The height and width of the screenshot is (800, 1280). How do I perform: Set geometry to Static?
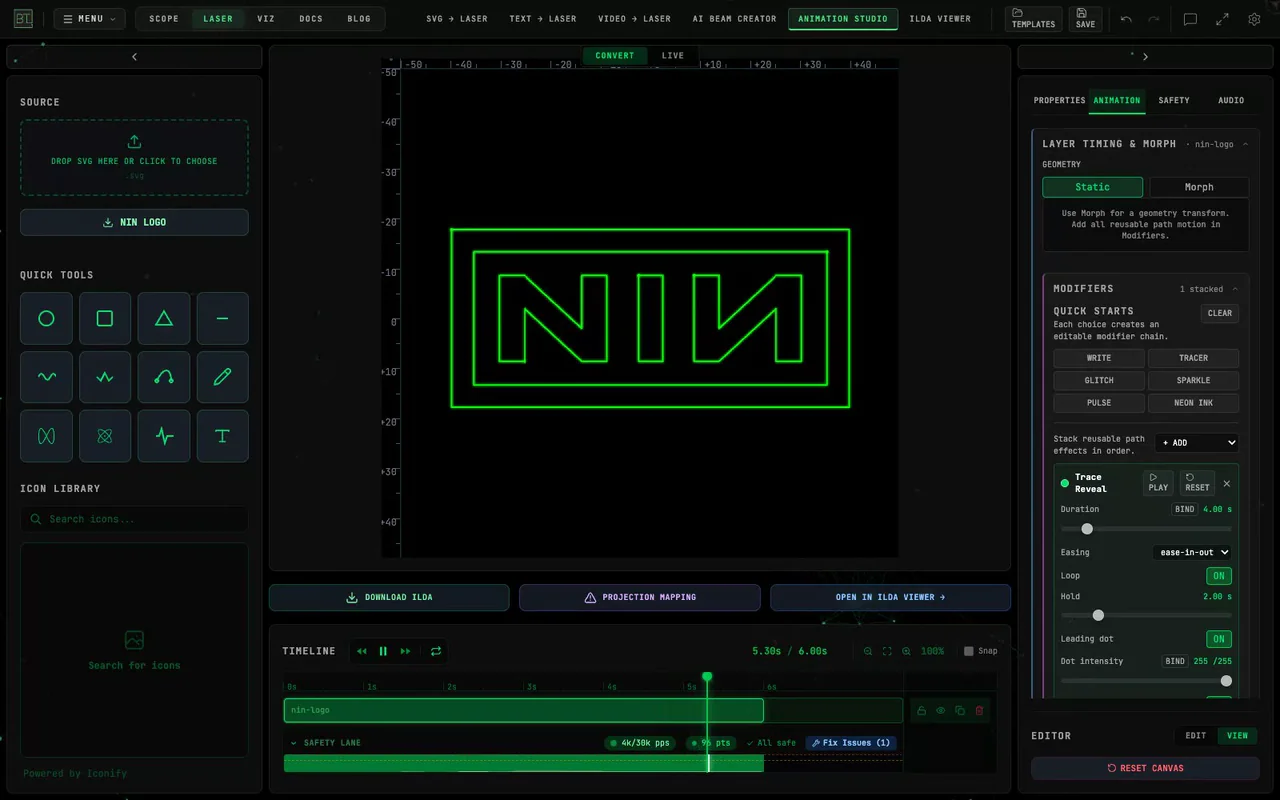(x=1092, y=187)
